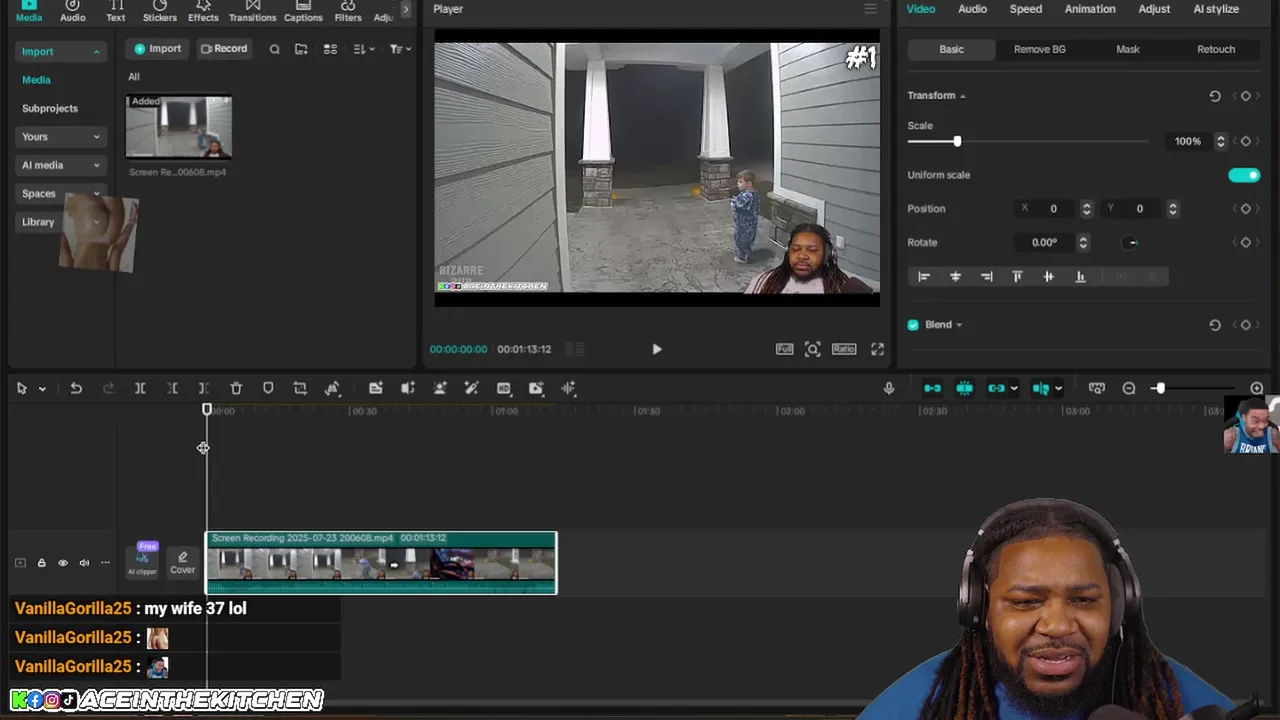This screenshot has width=1280, height=720.
Task: Click the mirror/flip icon in the timeline toolbar
Action: click(333, 388)
